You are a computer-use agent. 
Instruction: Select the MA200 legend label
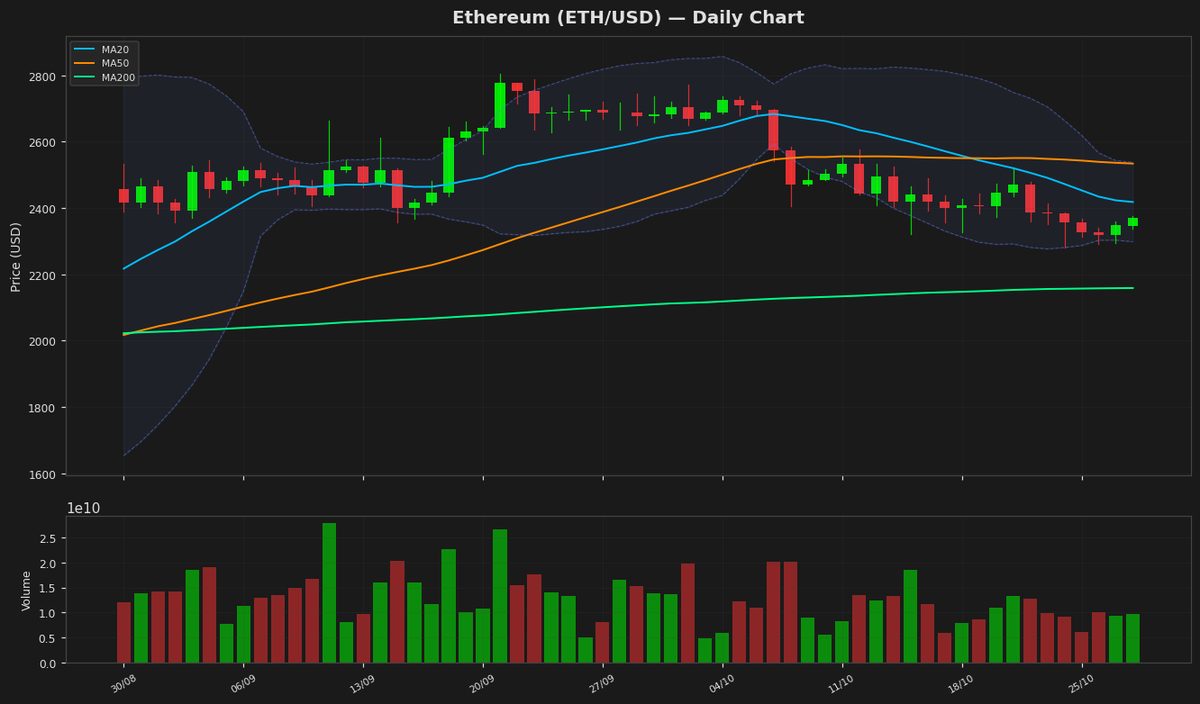(117, 77)
